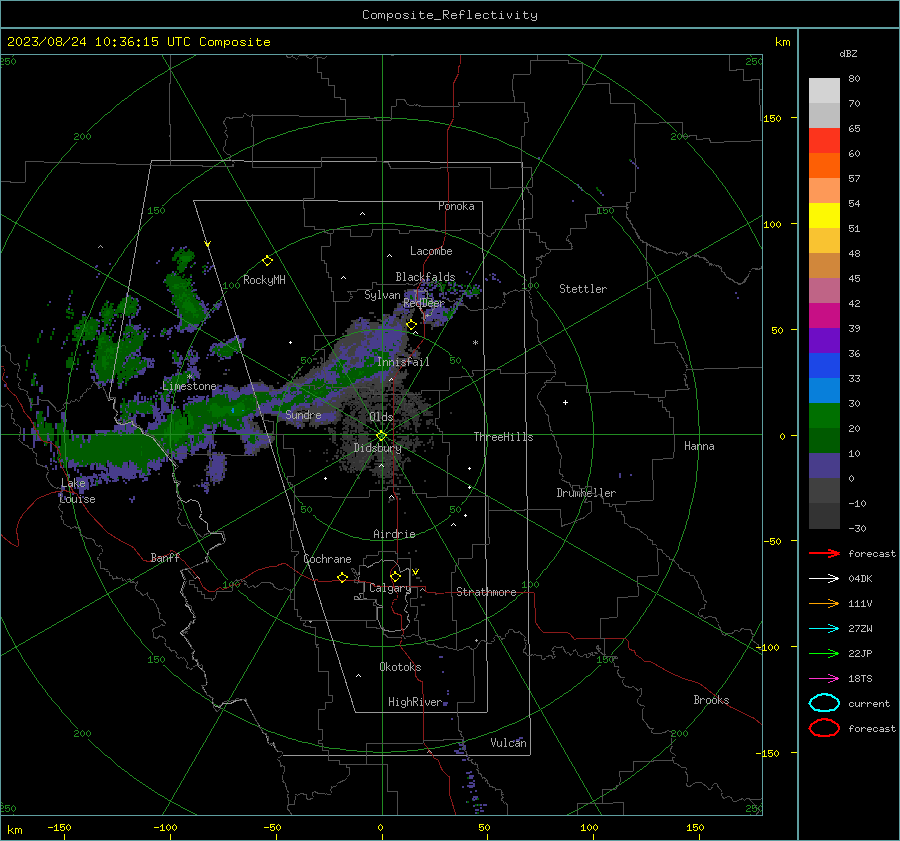
Task: Select the dark orange swatch in dBZ legend
Action: tap(824, 165)
